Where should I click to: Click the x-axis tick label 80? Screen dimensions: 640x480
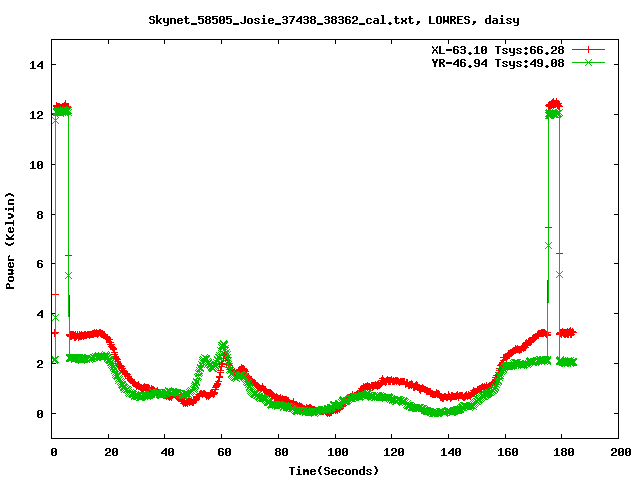(281, 452)
